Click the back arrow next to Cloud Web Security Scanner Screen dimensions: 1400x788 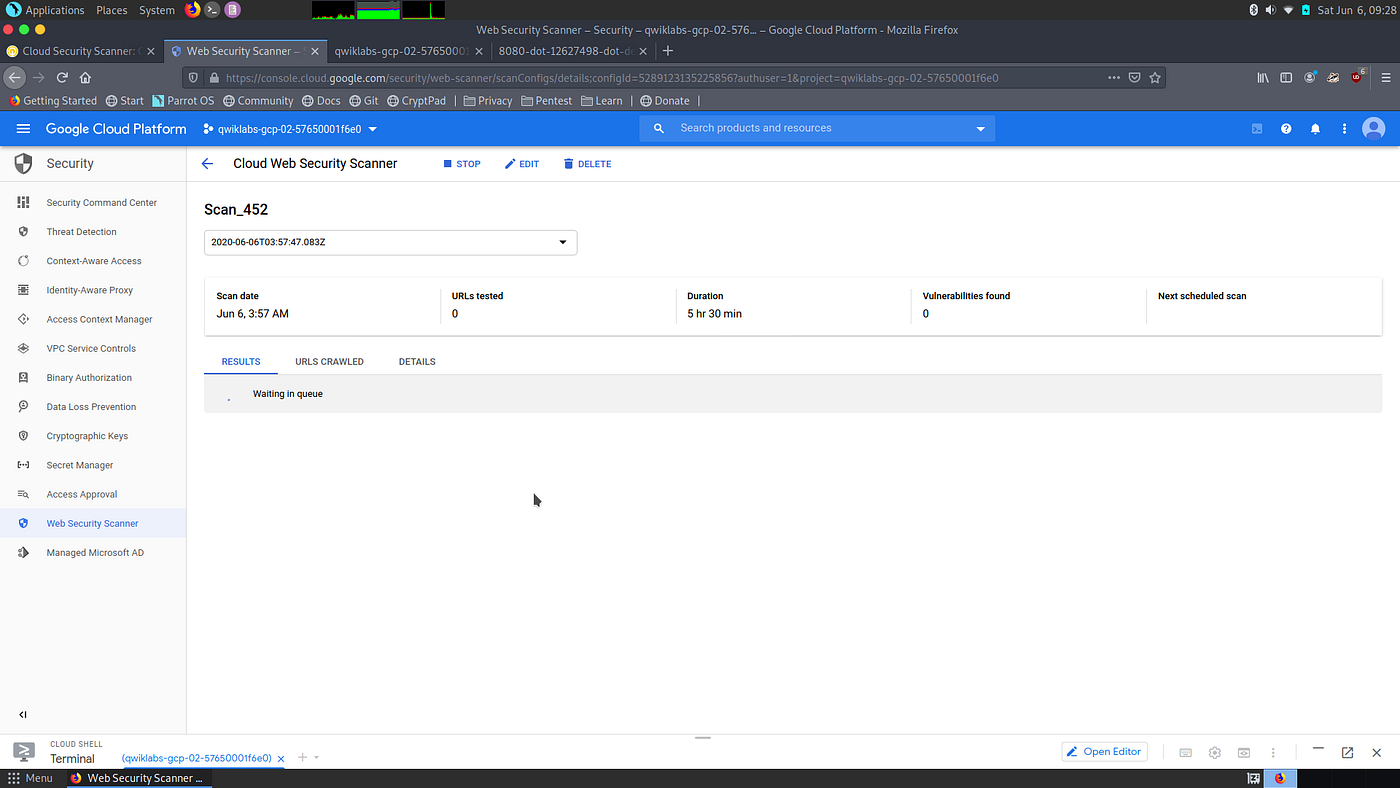click(207, 163)
